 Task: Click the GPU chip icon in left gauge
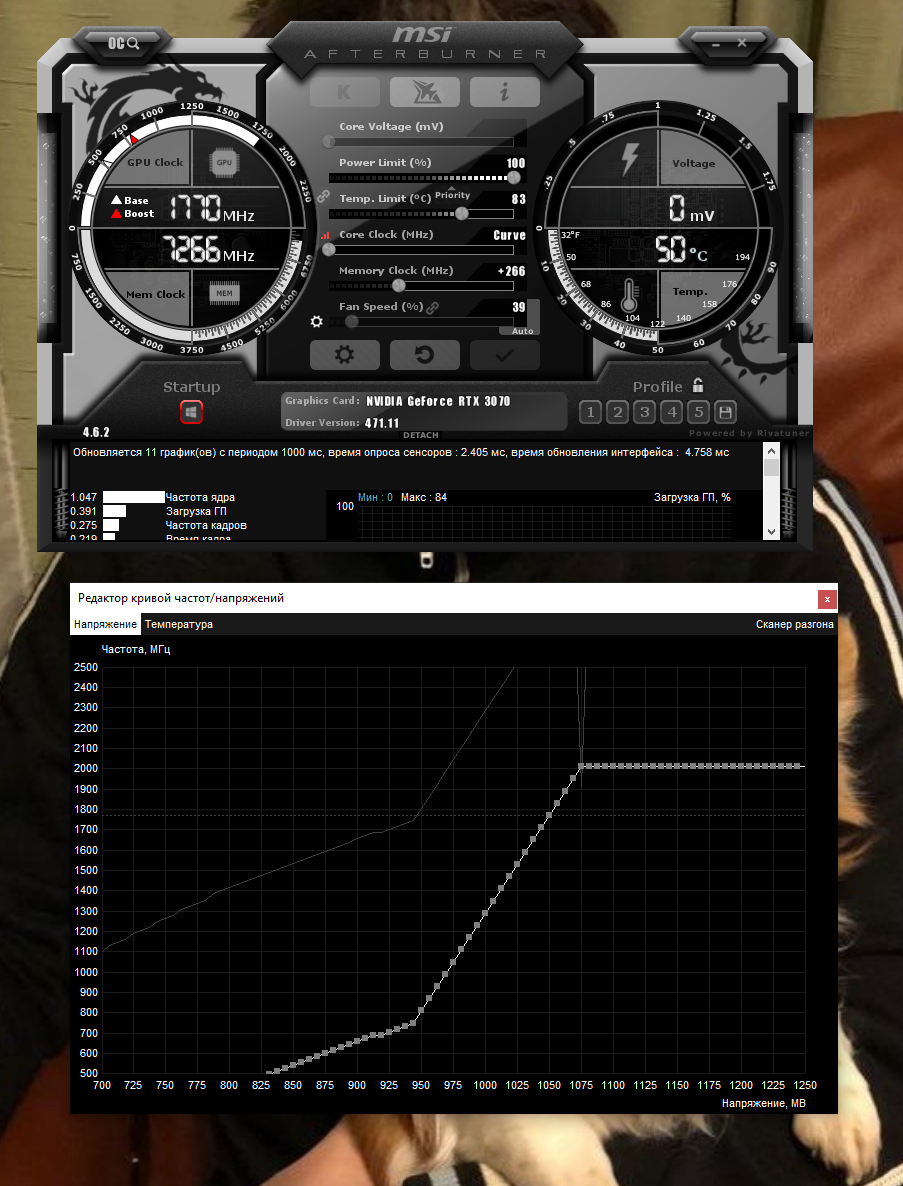[x=224, y=162]
